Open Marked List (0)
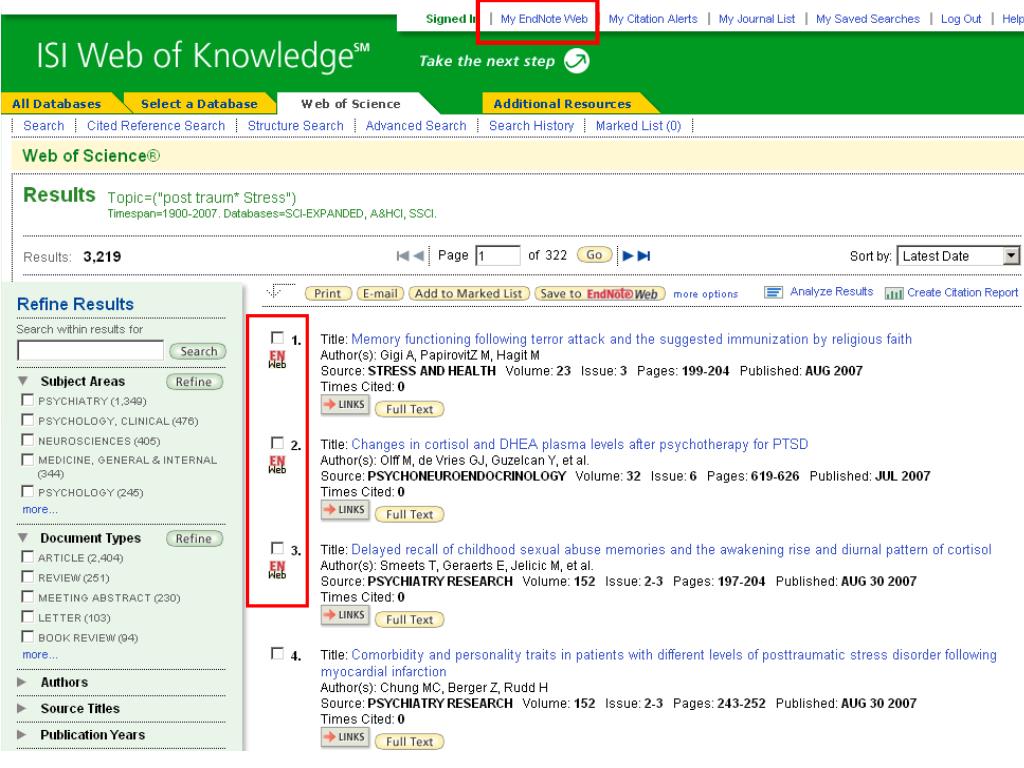This screenshot has width=1024, height=768. [x=639, y=126]
